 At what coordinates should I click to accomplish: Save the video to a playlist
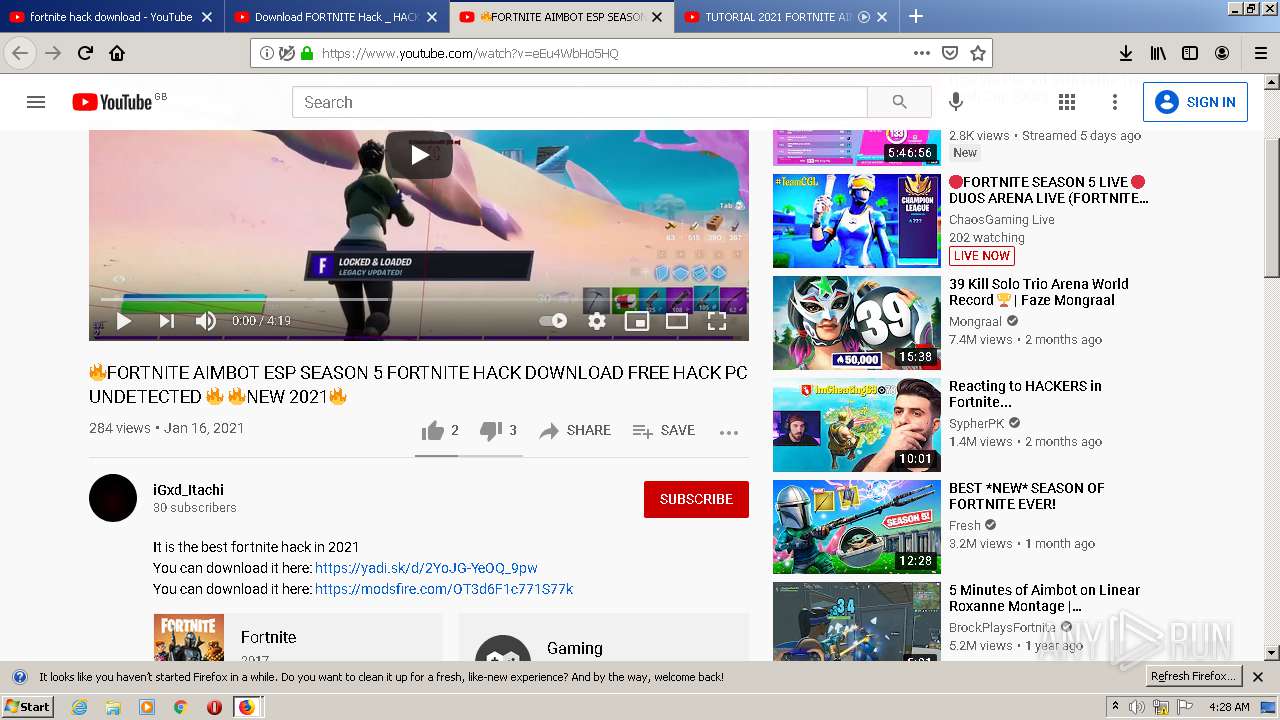(664, 430)
